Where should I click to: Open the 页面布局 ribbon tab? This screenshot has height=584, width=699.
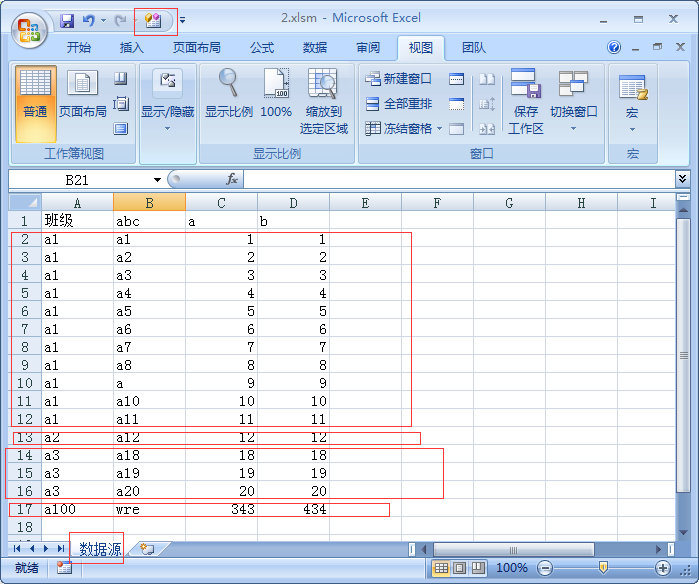[197, 48]
